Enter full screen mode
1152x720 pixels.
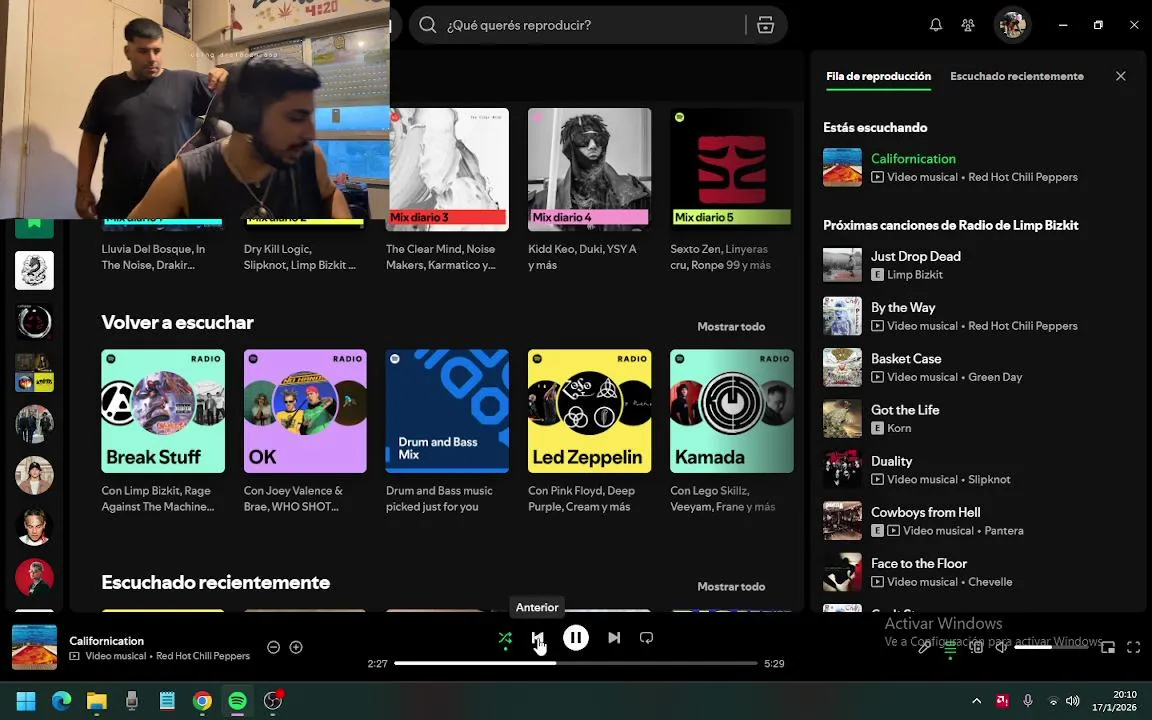(1134, 647)
